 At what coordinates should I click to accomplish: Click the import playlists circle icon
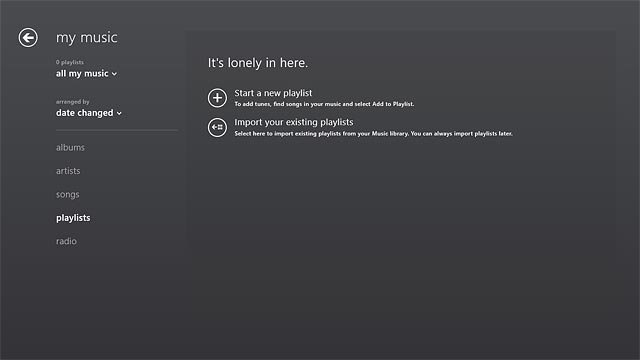(217, 127)
